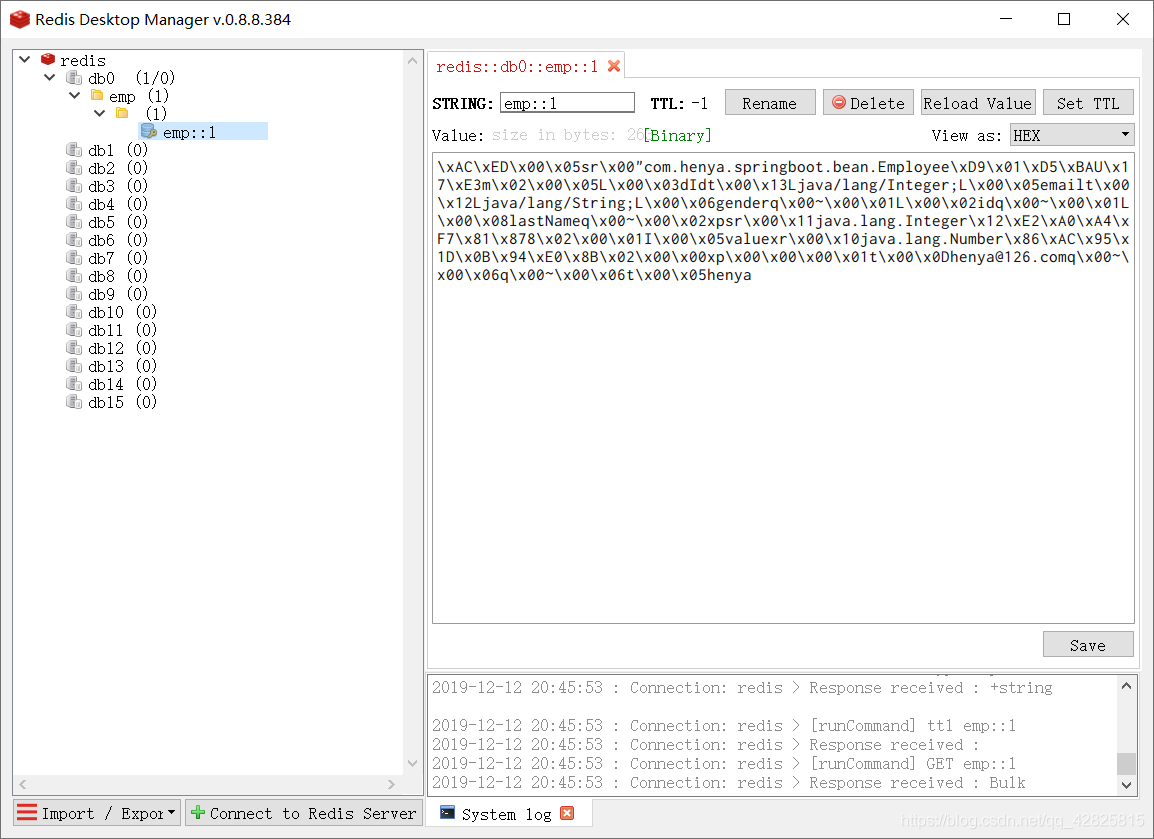Click the db4 database icon

[x=74, y=204]
